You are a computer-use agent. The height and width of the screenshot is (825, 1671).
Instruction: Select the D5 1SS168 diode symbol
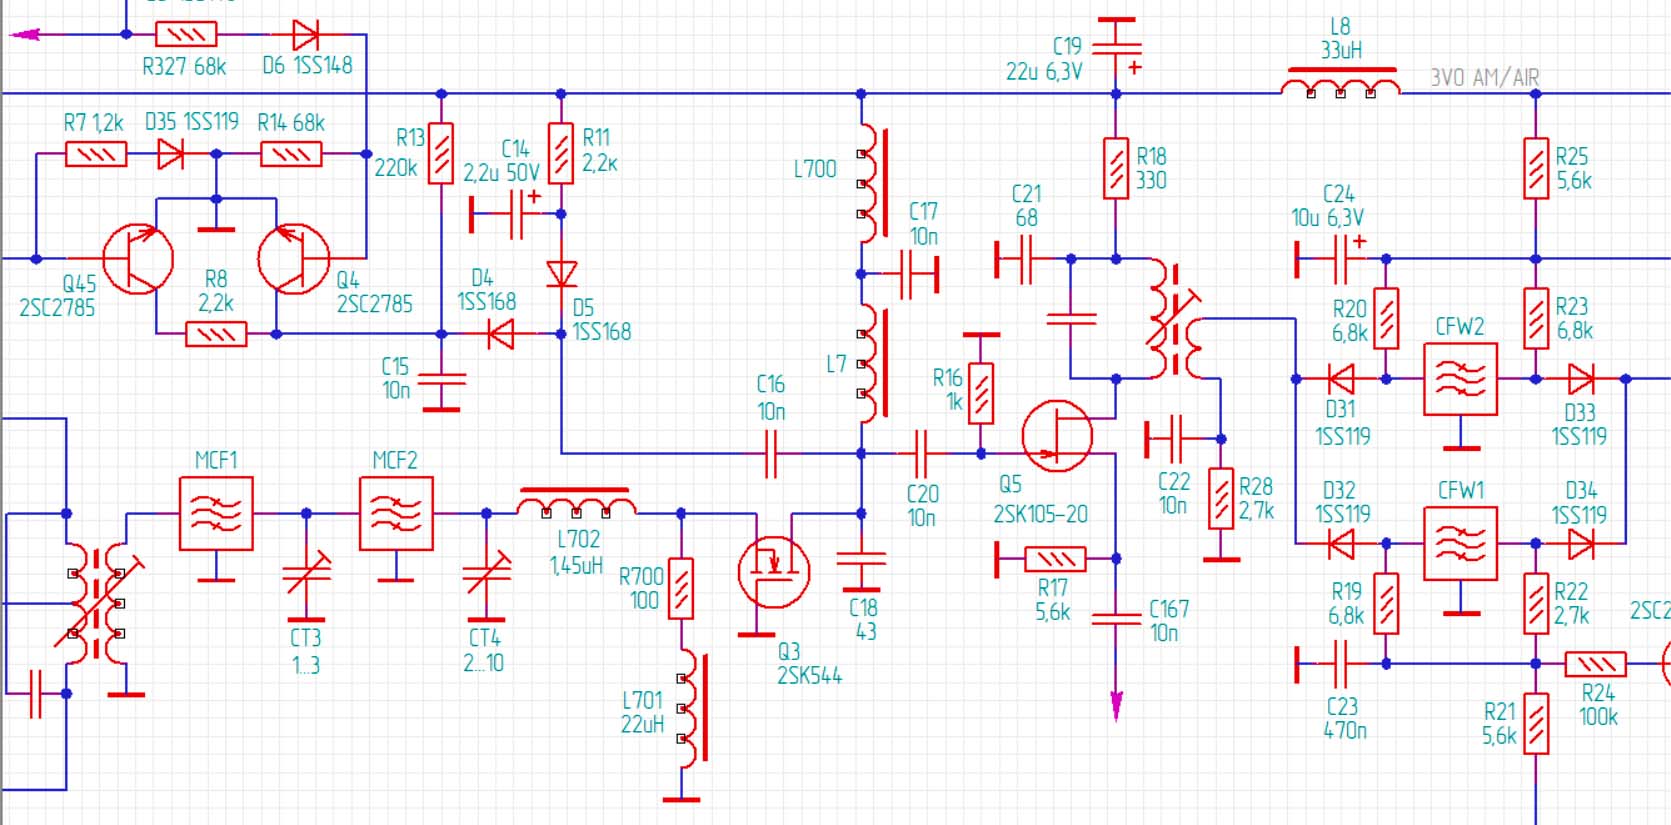561,274
